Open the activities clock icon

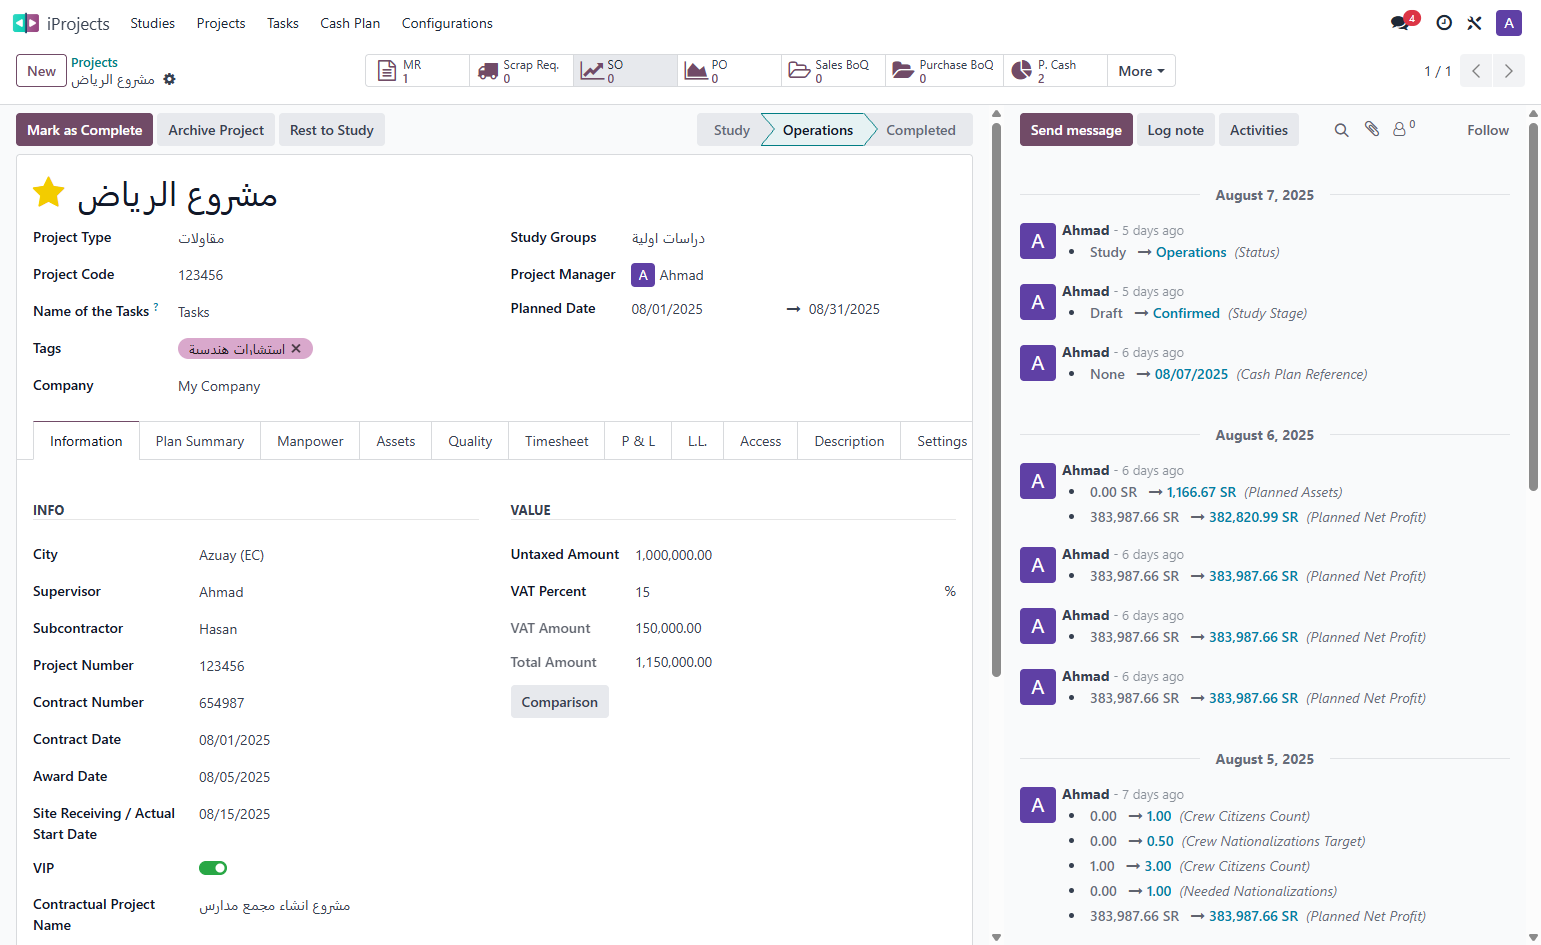(x=1444, y=23)
